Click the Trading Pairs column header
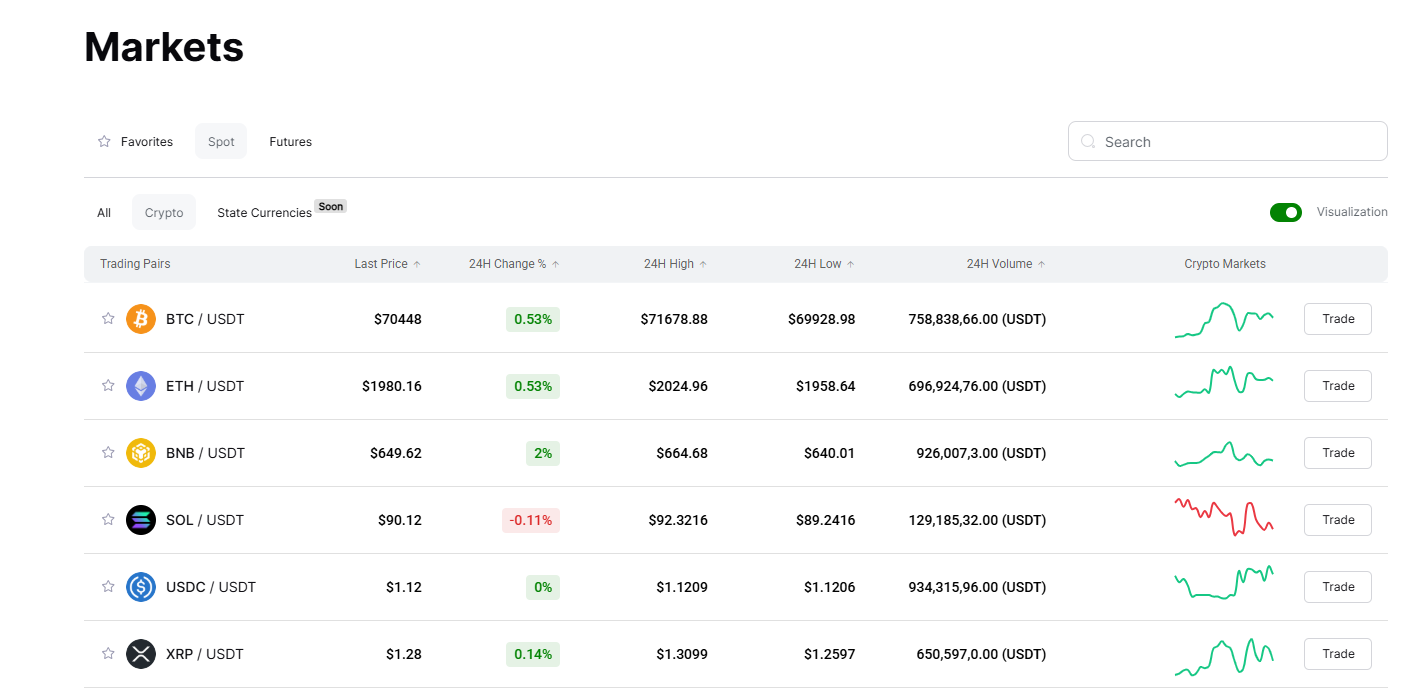1427x691 pixels. (135, 264)
